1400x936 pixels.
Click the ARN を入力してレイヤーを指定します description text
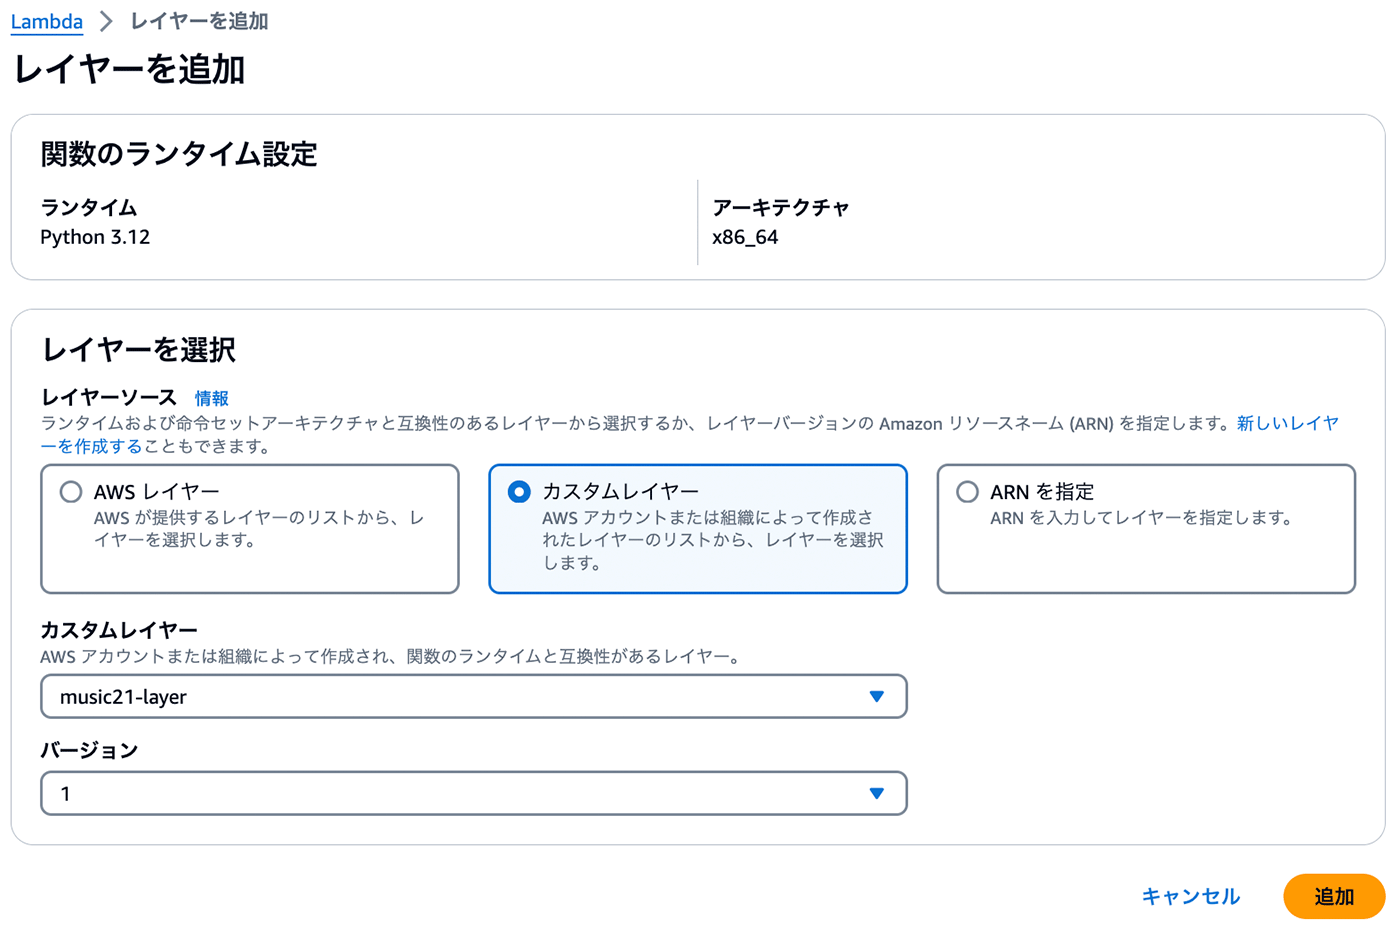coord(1141,518)
